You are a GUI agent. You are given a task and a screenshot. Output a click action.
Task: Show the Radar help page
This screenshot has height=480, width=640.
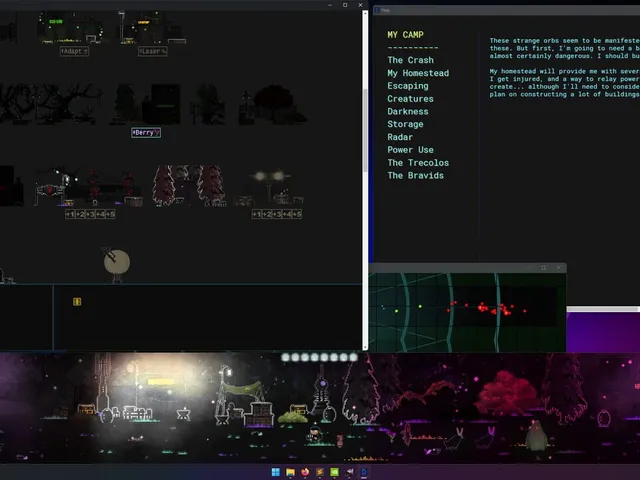click(x=400, y=137)
